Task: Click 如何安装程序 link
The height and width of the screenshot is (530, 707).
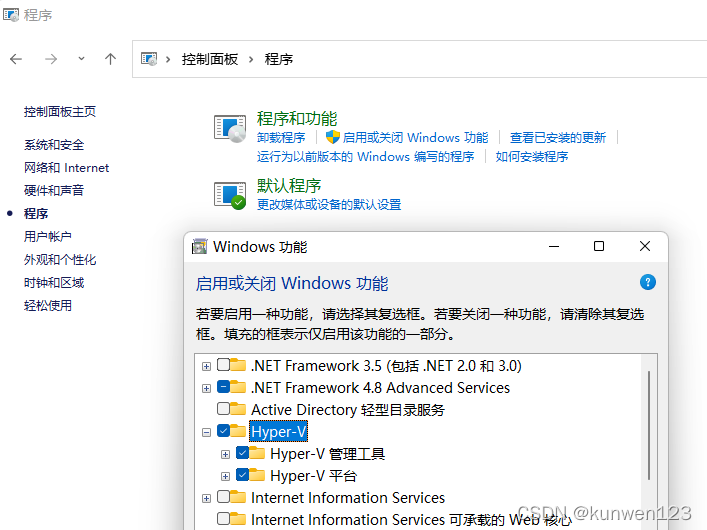Action: tap(532, 157)
